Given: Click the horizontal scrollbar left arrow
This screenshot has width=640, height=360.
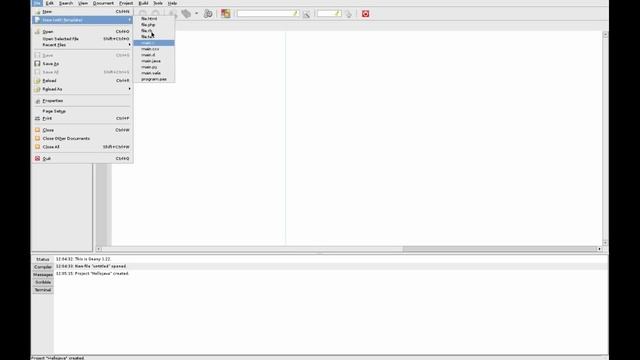Looking at the screenshot, I should pos(99,249).
